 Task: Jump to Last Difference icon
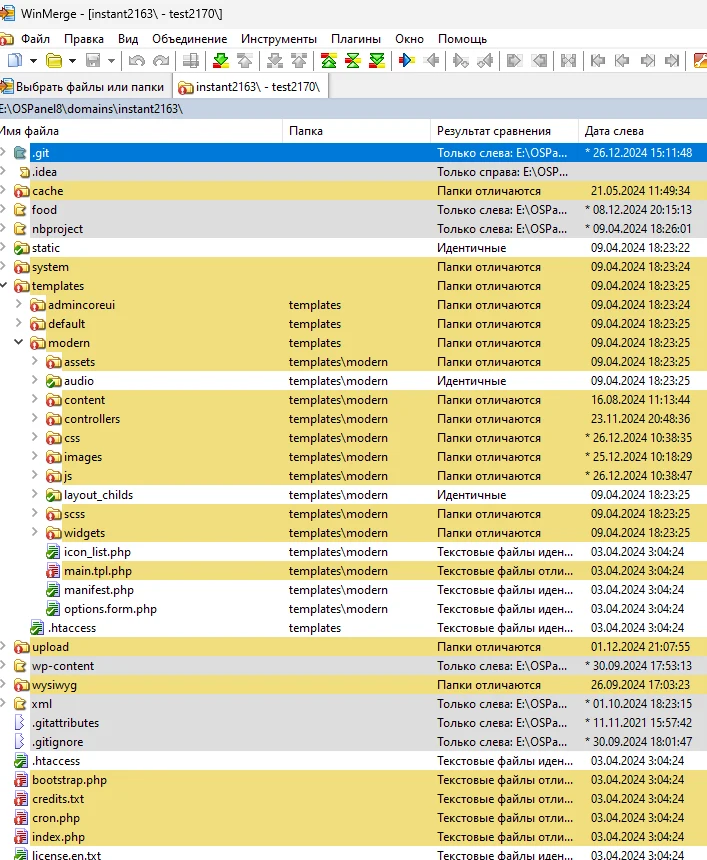(x=377, y=60)
